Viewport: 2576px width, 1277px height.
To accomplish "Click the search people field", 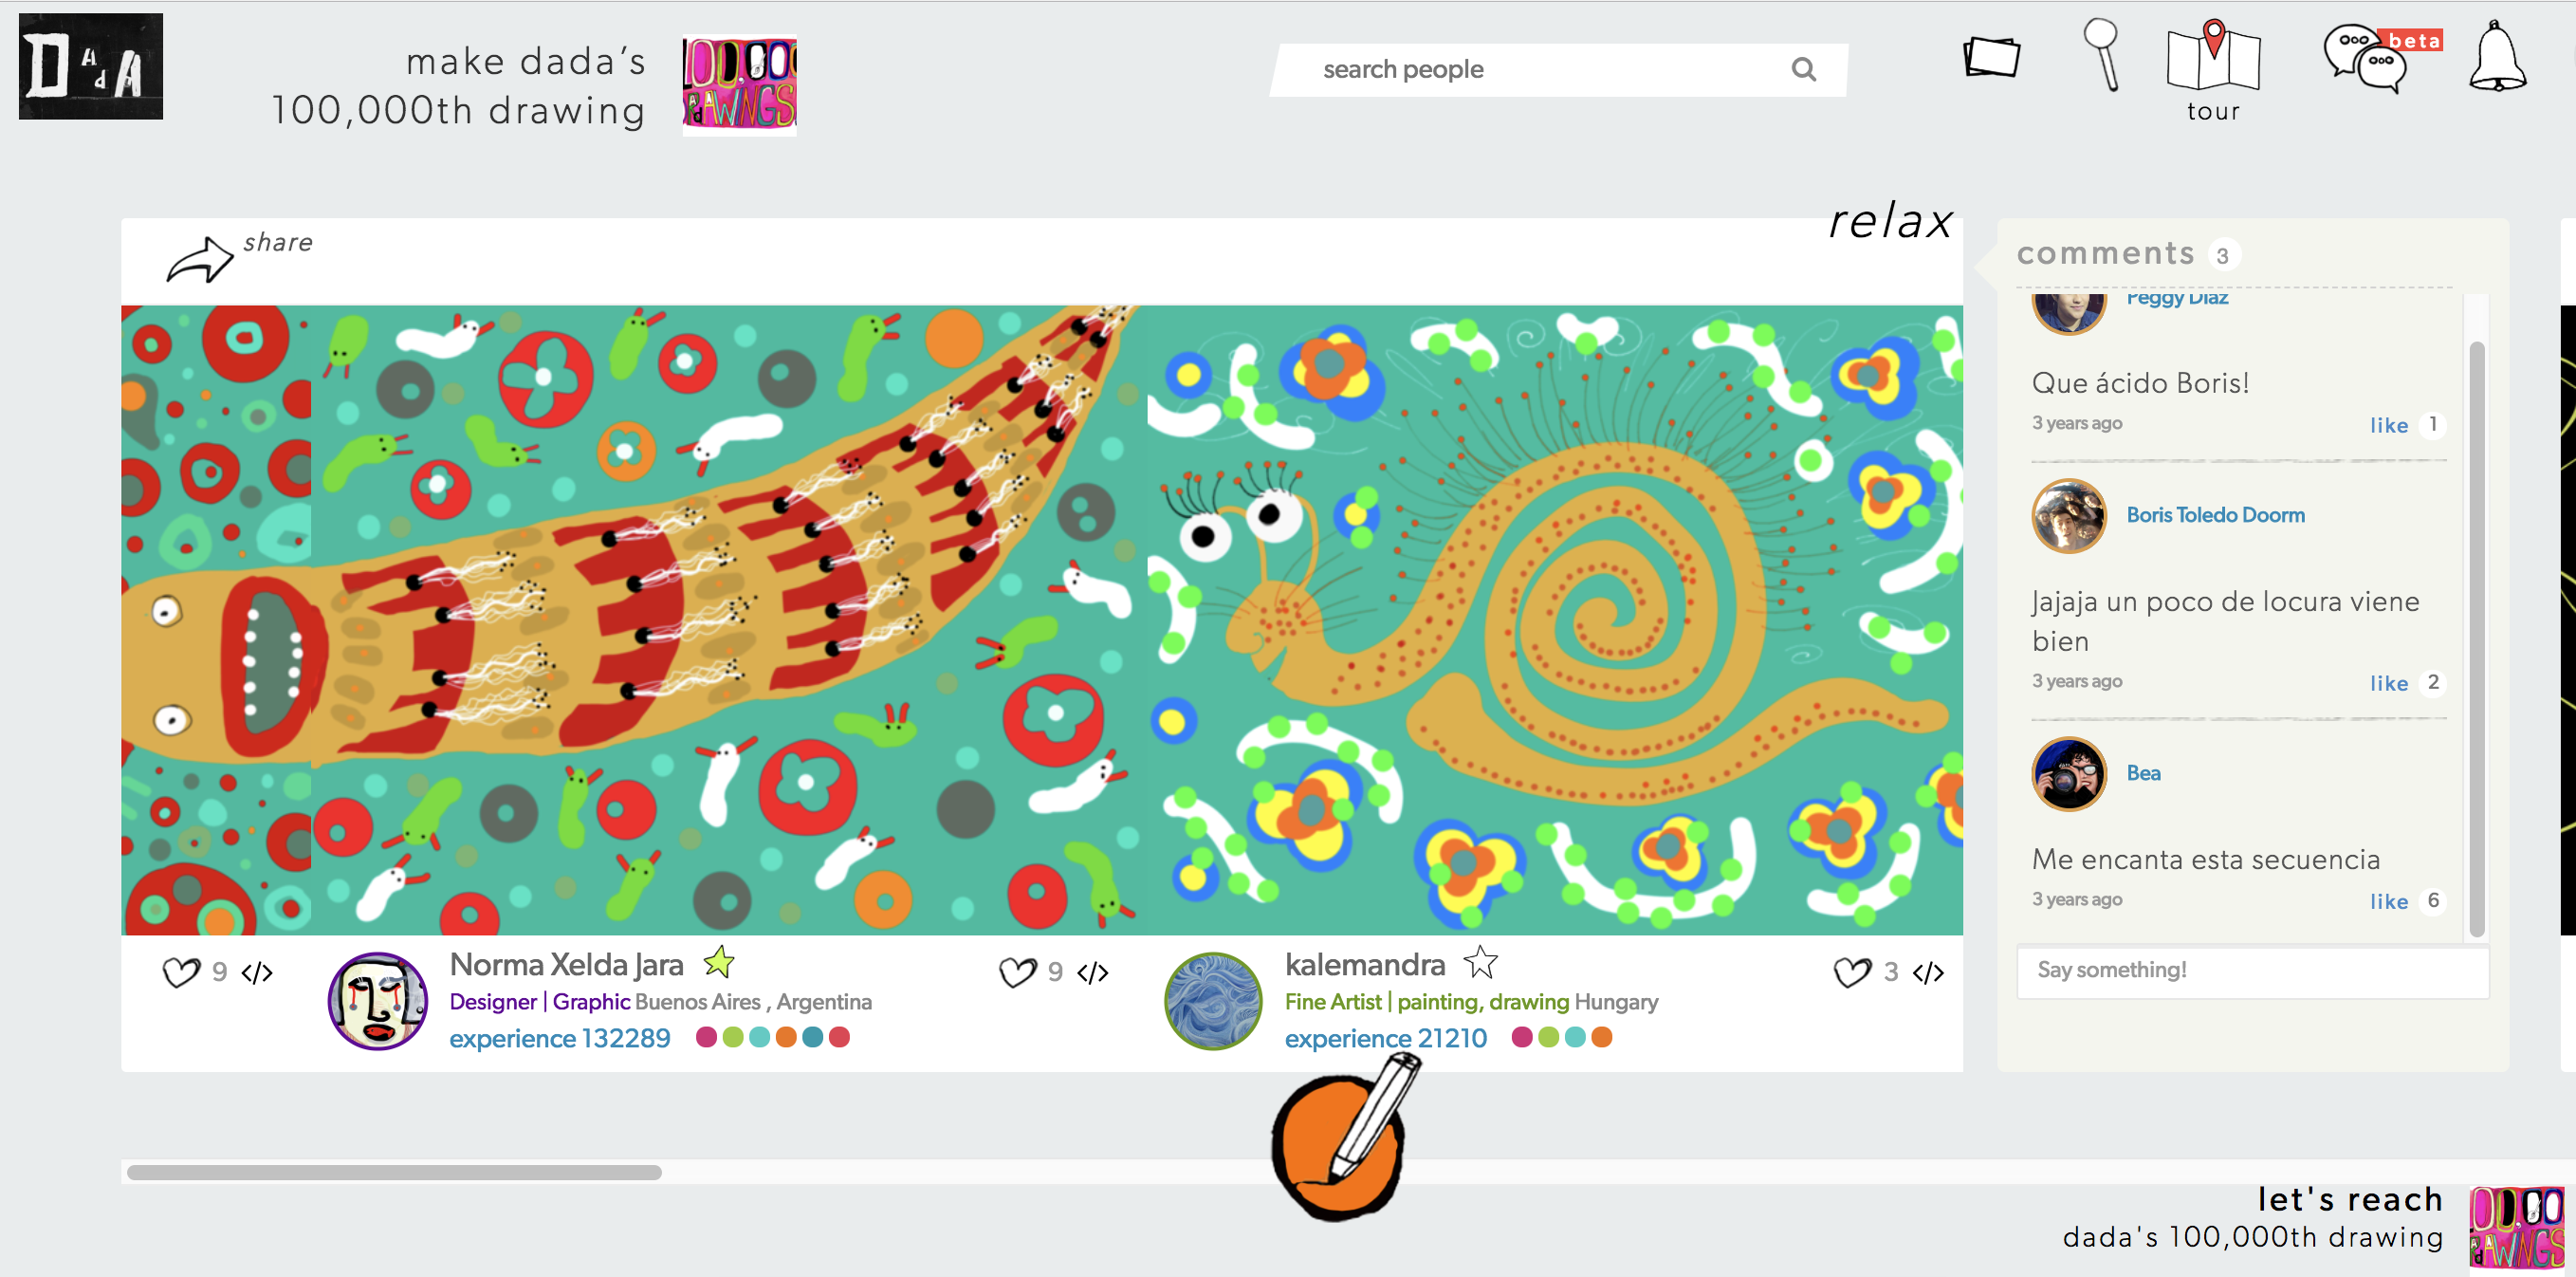I will pos(1558,69).
